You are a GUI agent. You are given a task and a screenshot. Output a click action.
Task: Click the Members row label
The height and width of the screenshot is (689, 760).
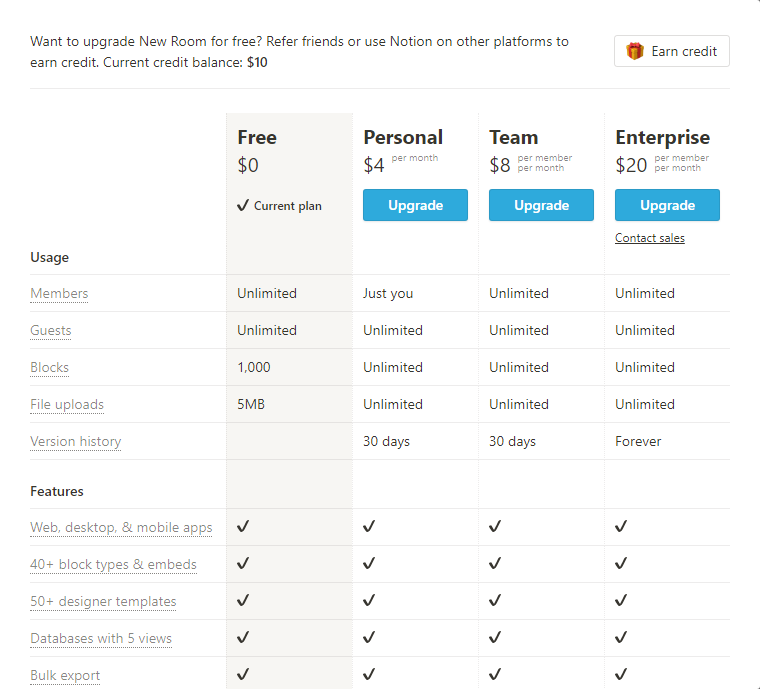tap(59, 293)
